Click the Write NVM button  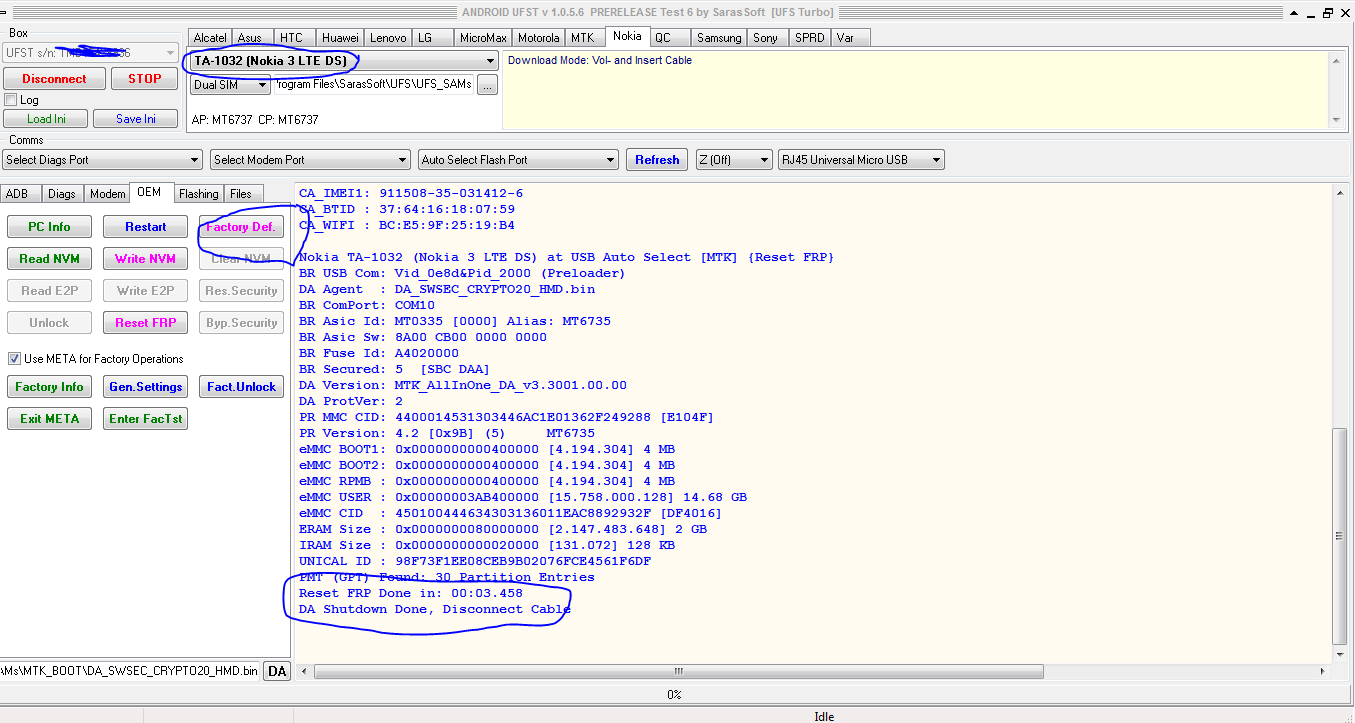[146, 259]
